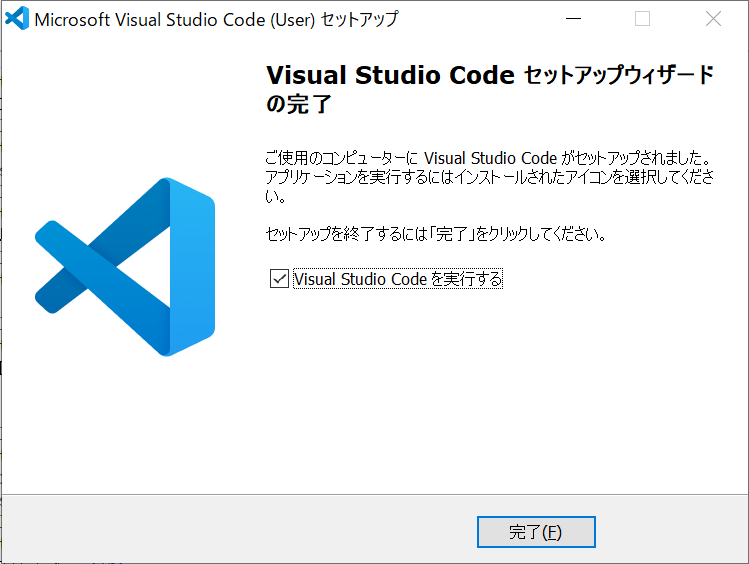Viewport: 749px width, 564px height.
Task: Click the title text Microsoft Visual Studio Code (User) セットアップ
Action: (216, 19)
